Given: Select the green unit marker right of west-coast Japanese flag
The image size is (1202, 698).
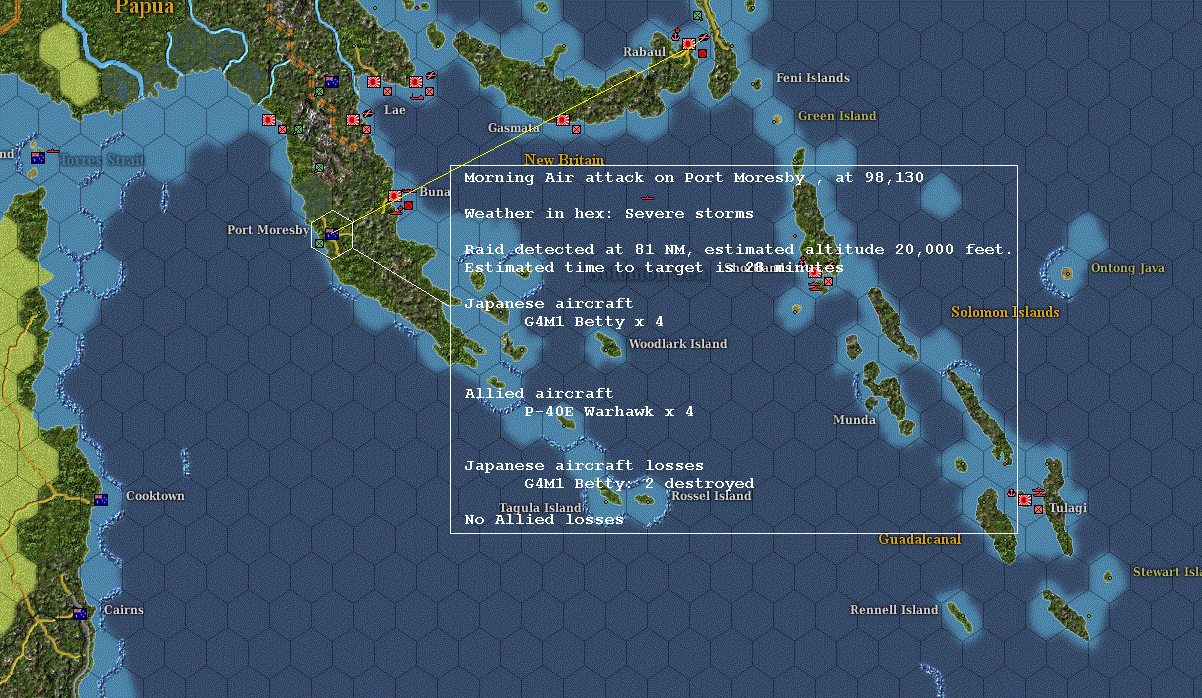Looking at the screenshot, I should coord(298,129).
